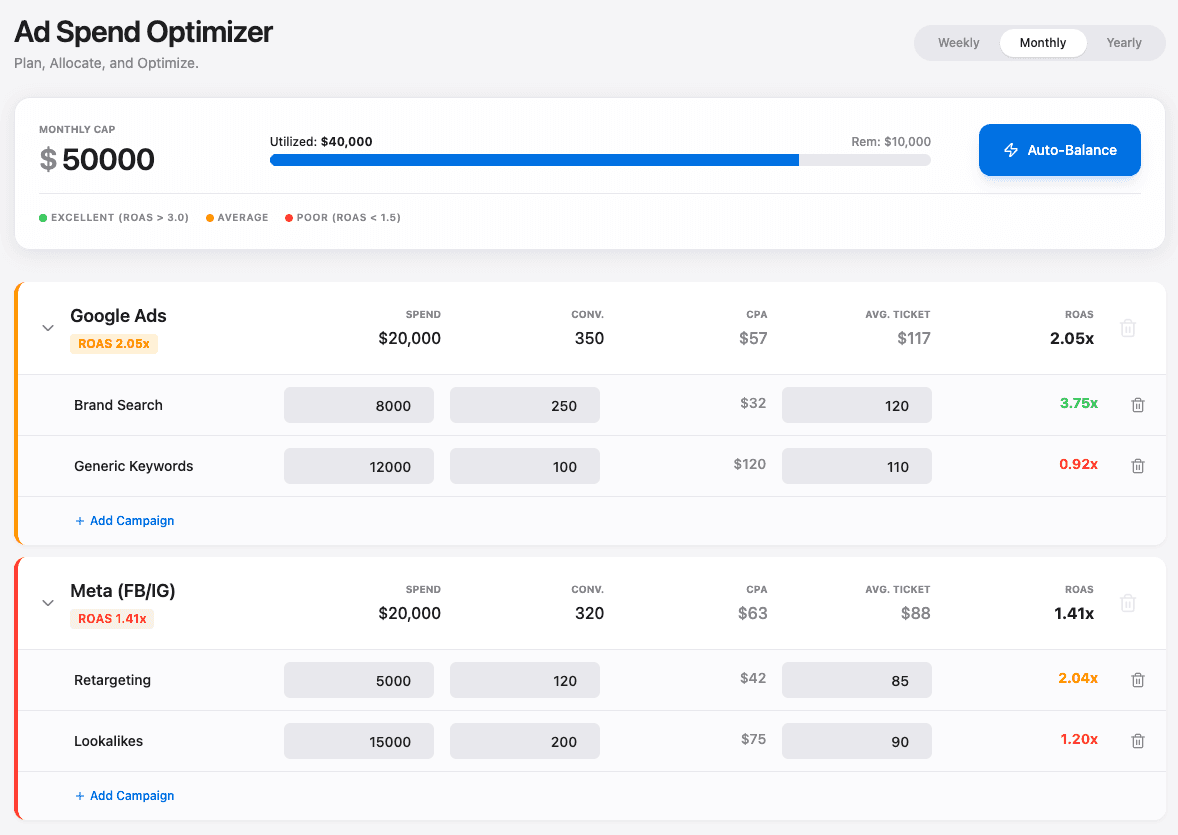The height and width of the screenshot is (835, 1178).
Task: Select the Yearly budget view
Action: 1124,42
